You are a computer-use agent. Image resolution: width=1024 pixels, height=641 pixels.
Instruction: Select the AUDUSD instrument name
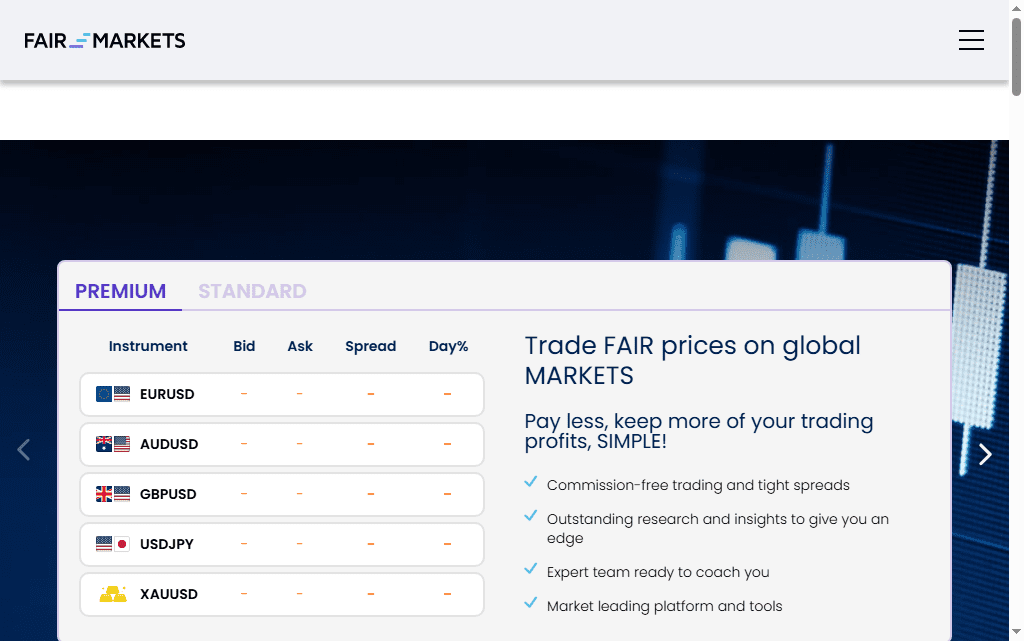point(169,444)
